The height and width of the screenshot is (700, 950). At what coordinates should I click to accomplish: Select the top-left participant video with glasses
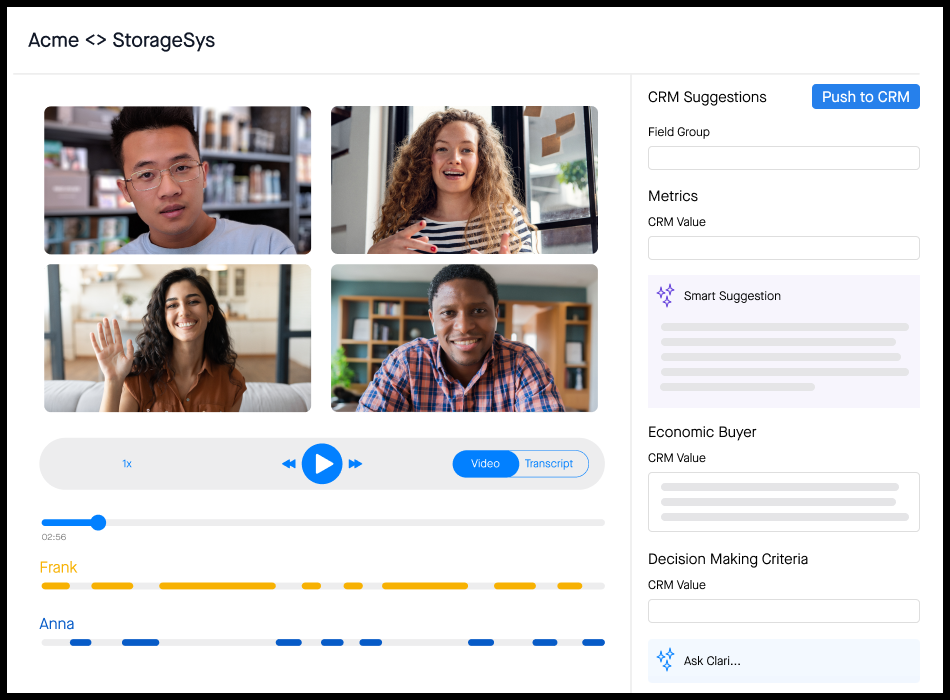[177, 180]
